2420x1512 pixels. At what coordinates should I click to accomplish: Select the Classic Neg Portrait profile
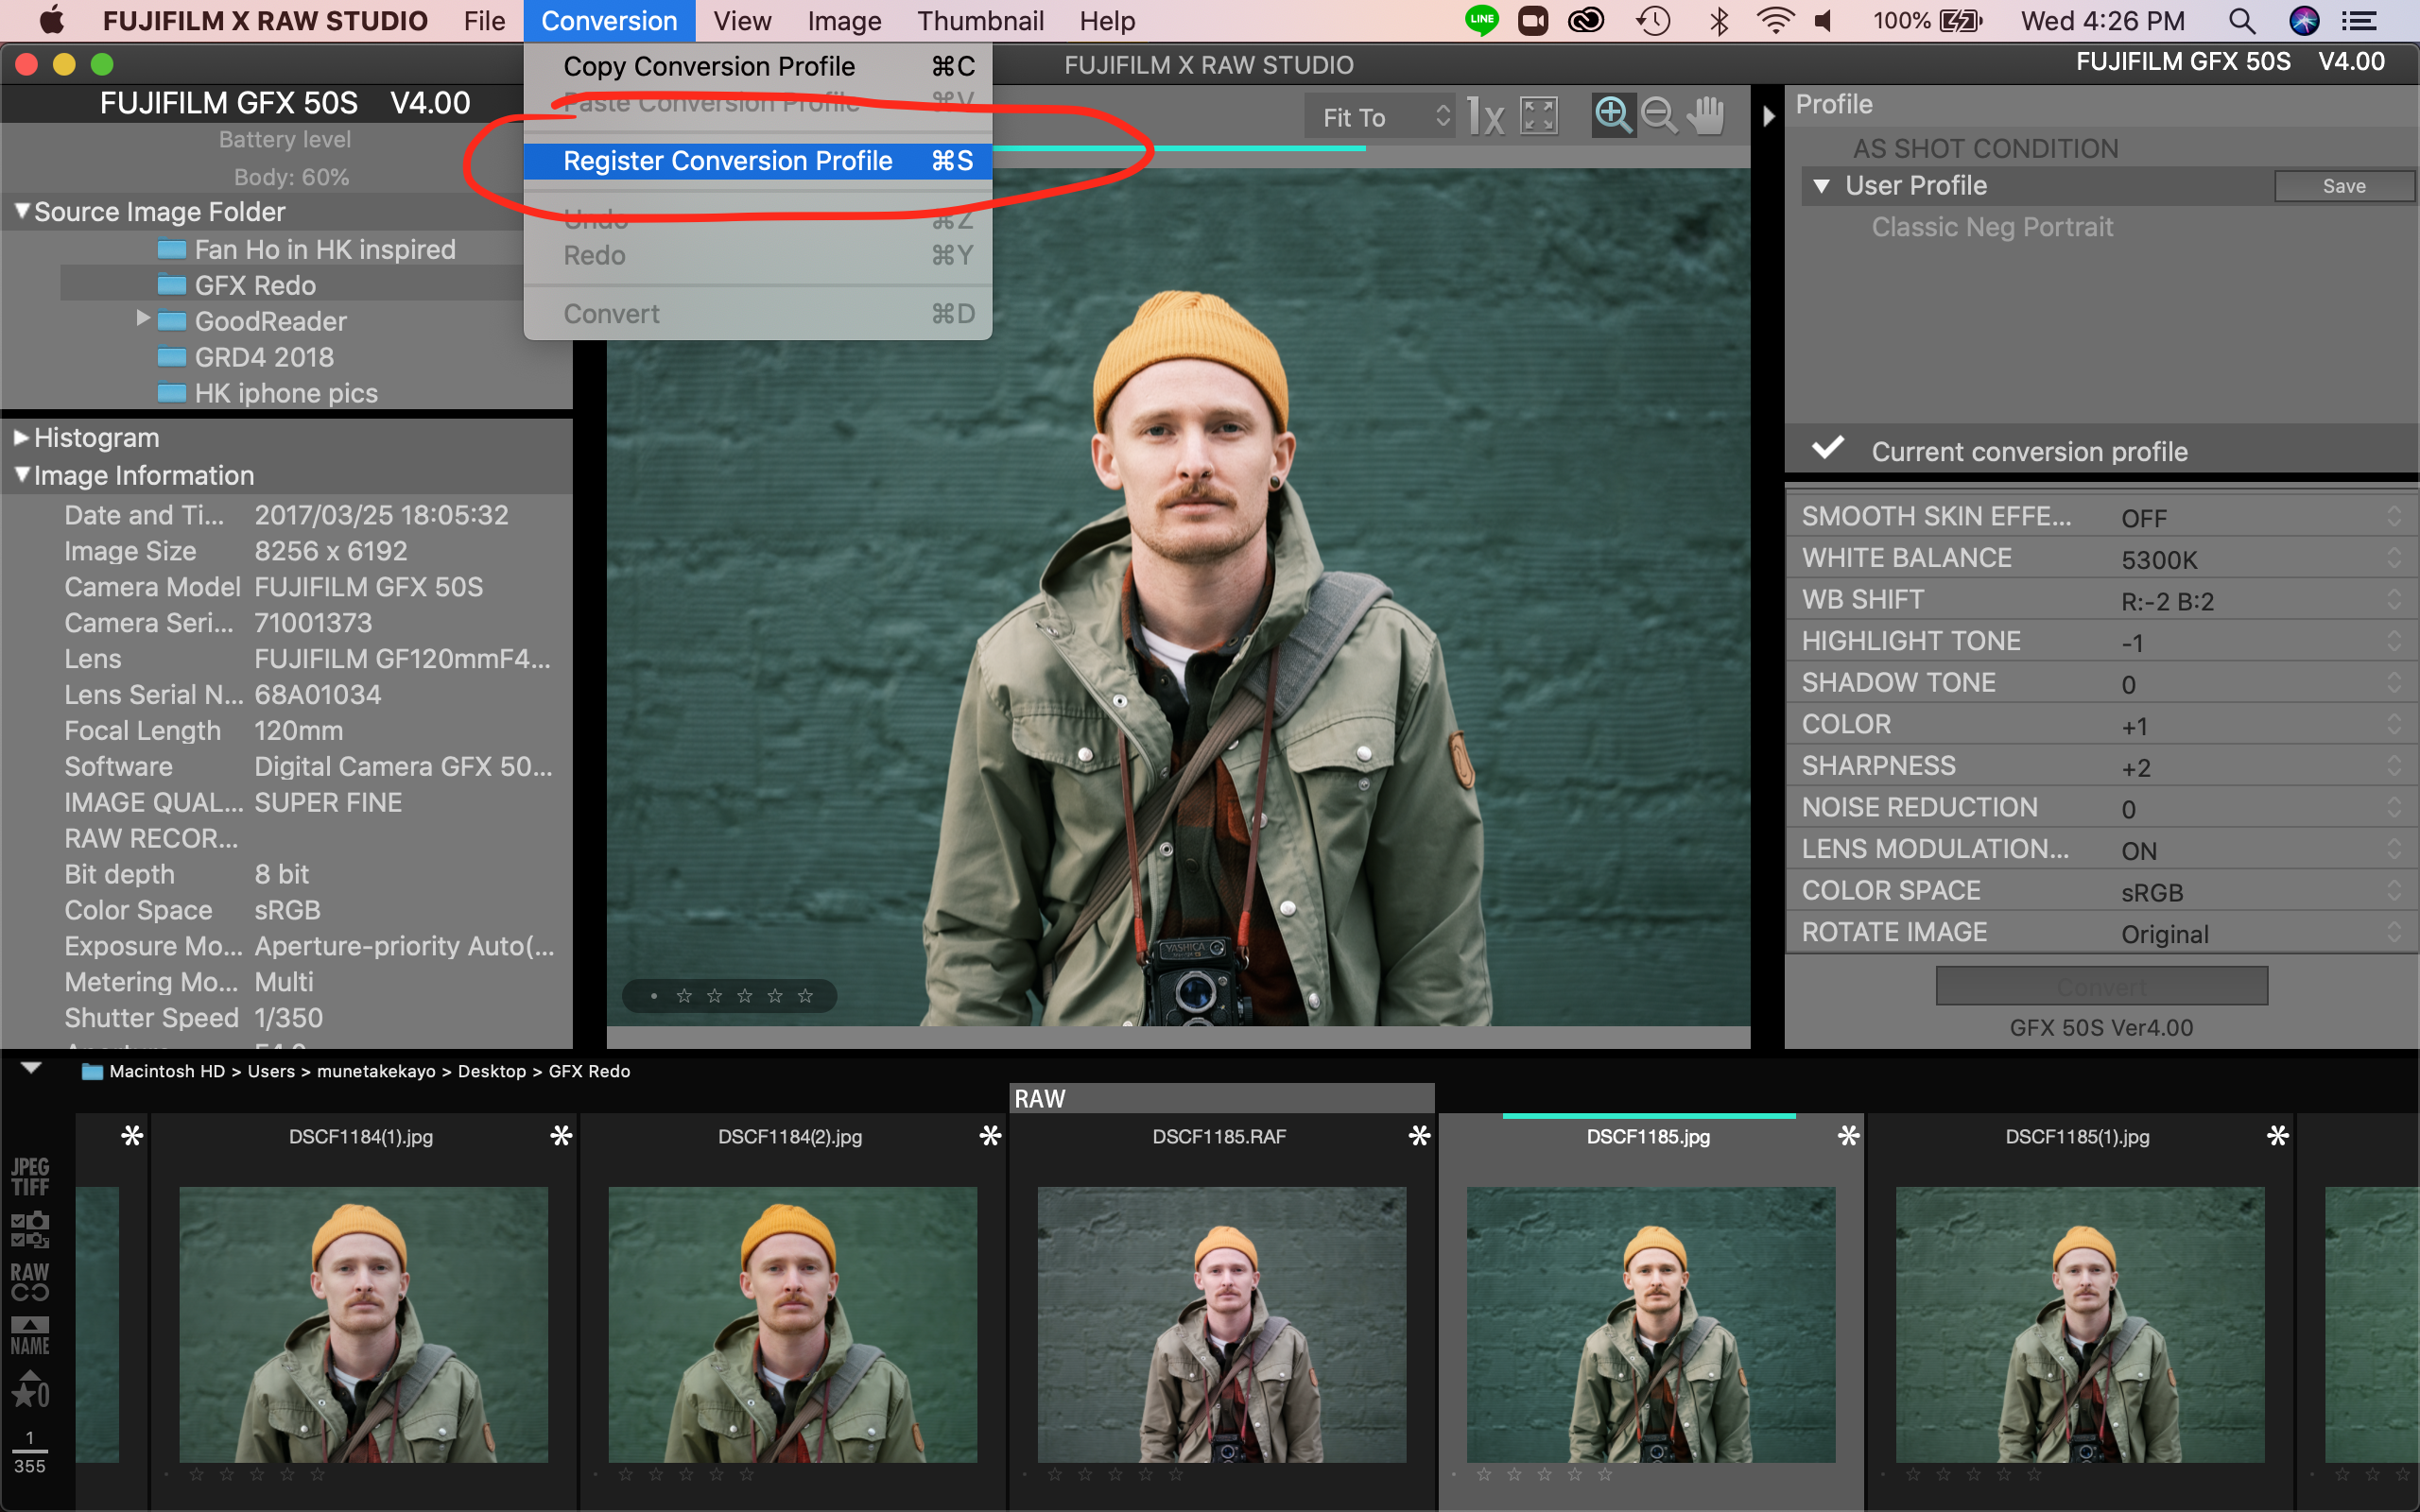point(1992,227)
